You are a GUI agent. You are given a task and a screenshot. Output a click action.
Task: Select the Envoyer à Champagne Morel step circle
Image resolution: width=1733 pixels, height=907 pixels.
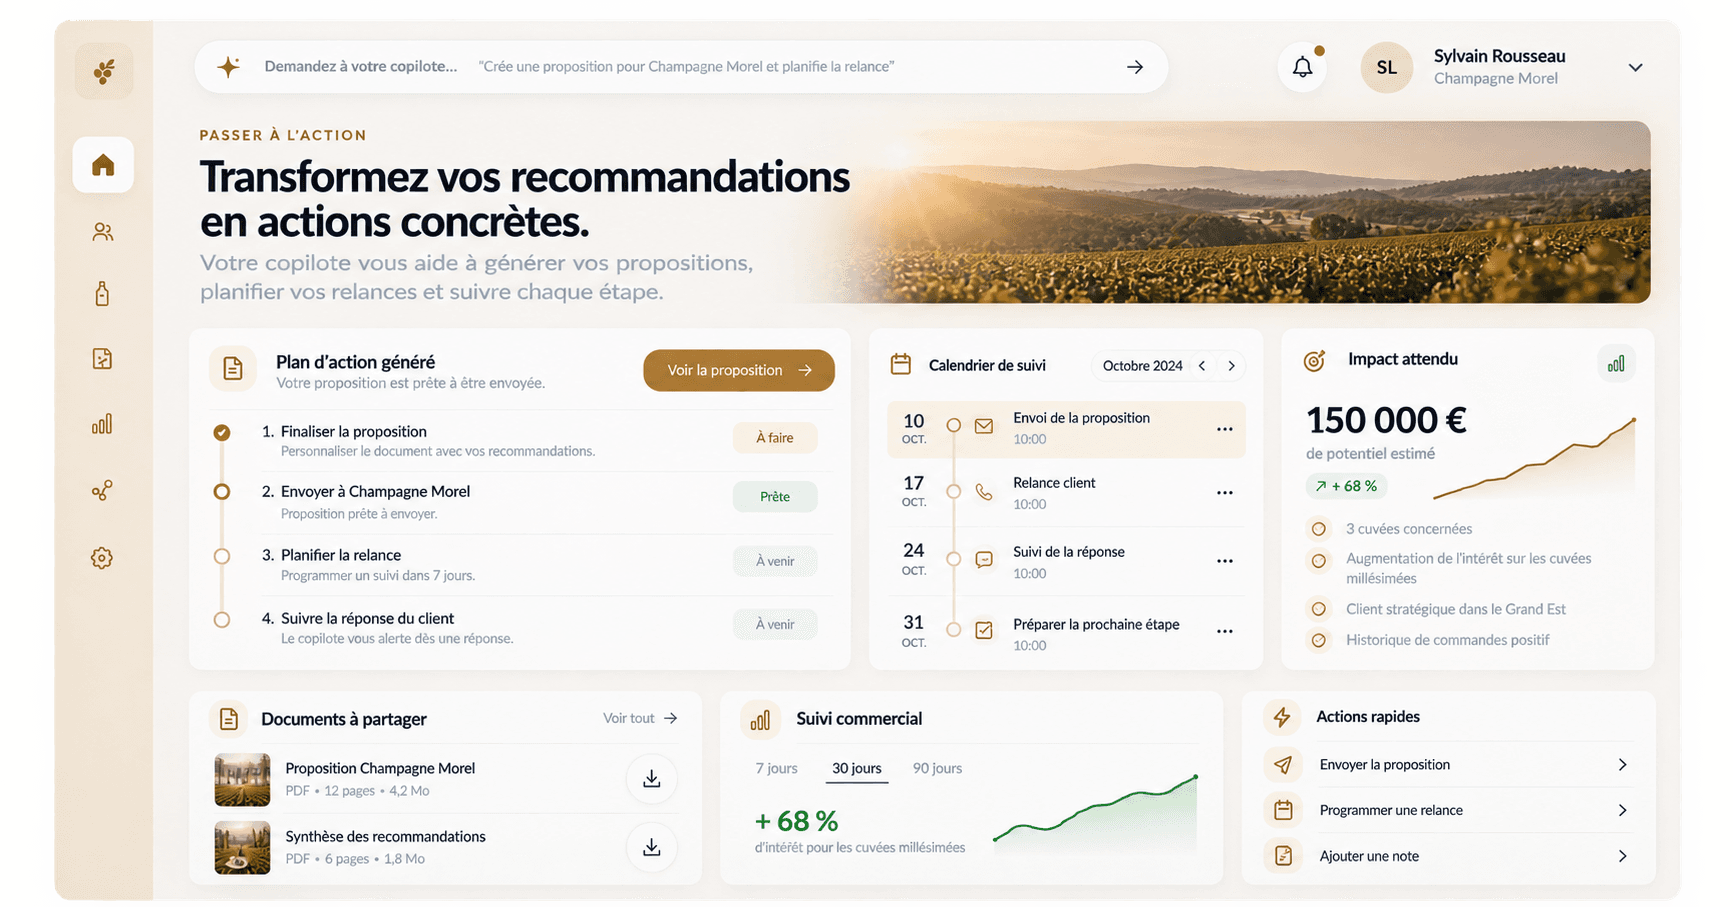click(222, 492)
